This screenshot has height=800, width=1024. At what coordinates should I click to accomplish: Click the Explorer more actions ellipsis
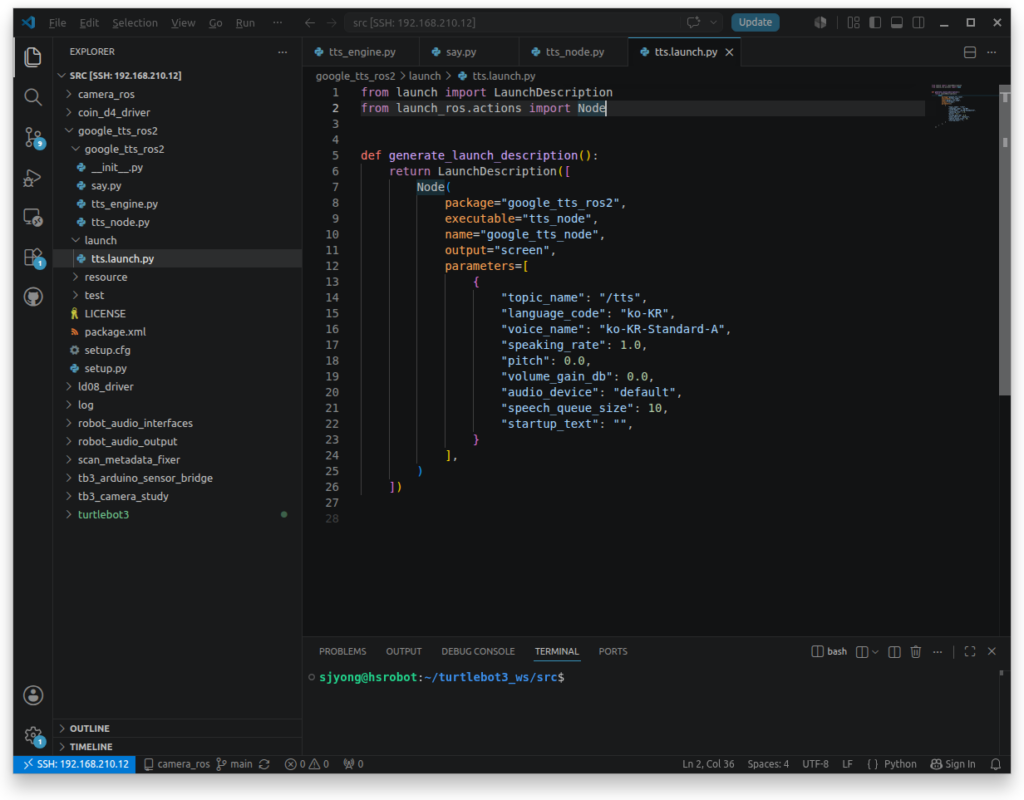282,52
